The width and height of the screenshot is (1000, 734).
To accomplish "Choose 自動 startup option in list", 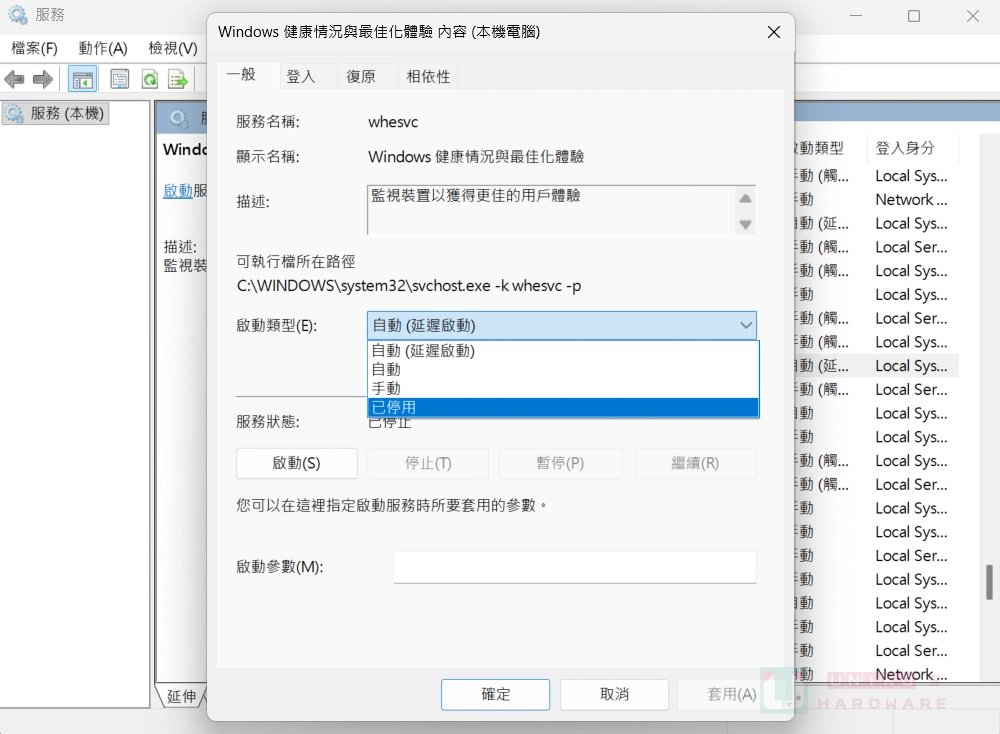I will click(563, 369).
